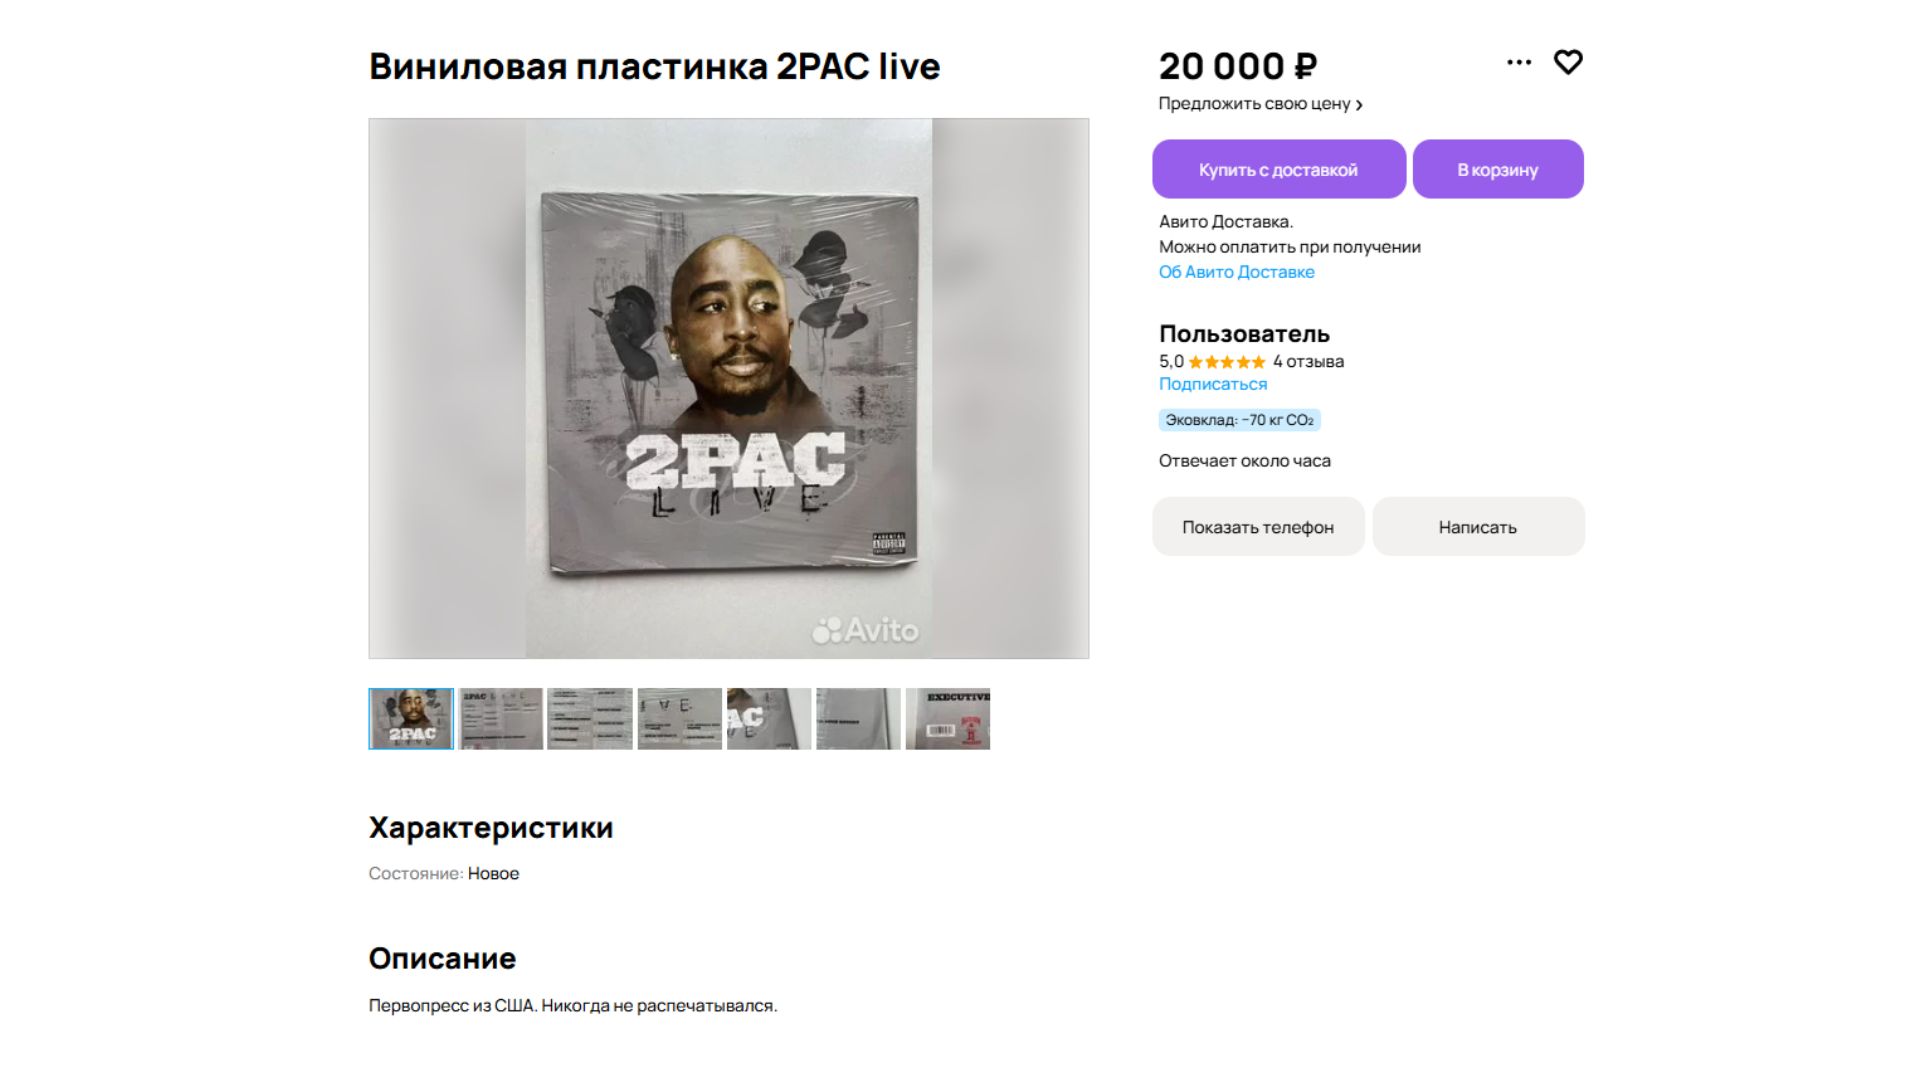Select fourth thumbnail showing 'LIVE' text
This screenshot has width=1920, height=1080.
(680, 719)
